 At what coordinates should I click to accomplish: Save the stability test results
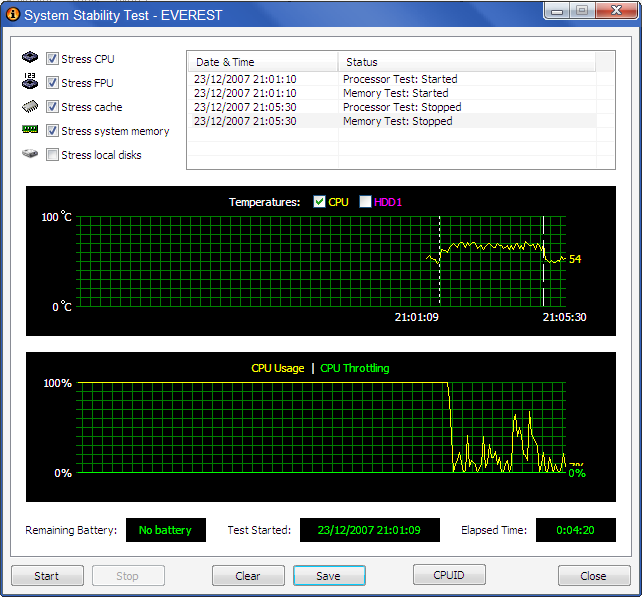(329, 576)
